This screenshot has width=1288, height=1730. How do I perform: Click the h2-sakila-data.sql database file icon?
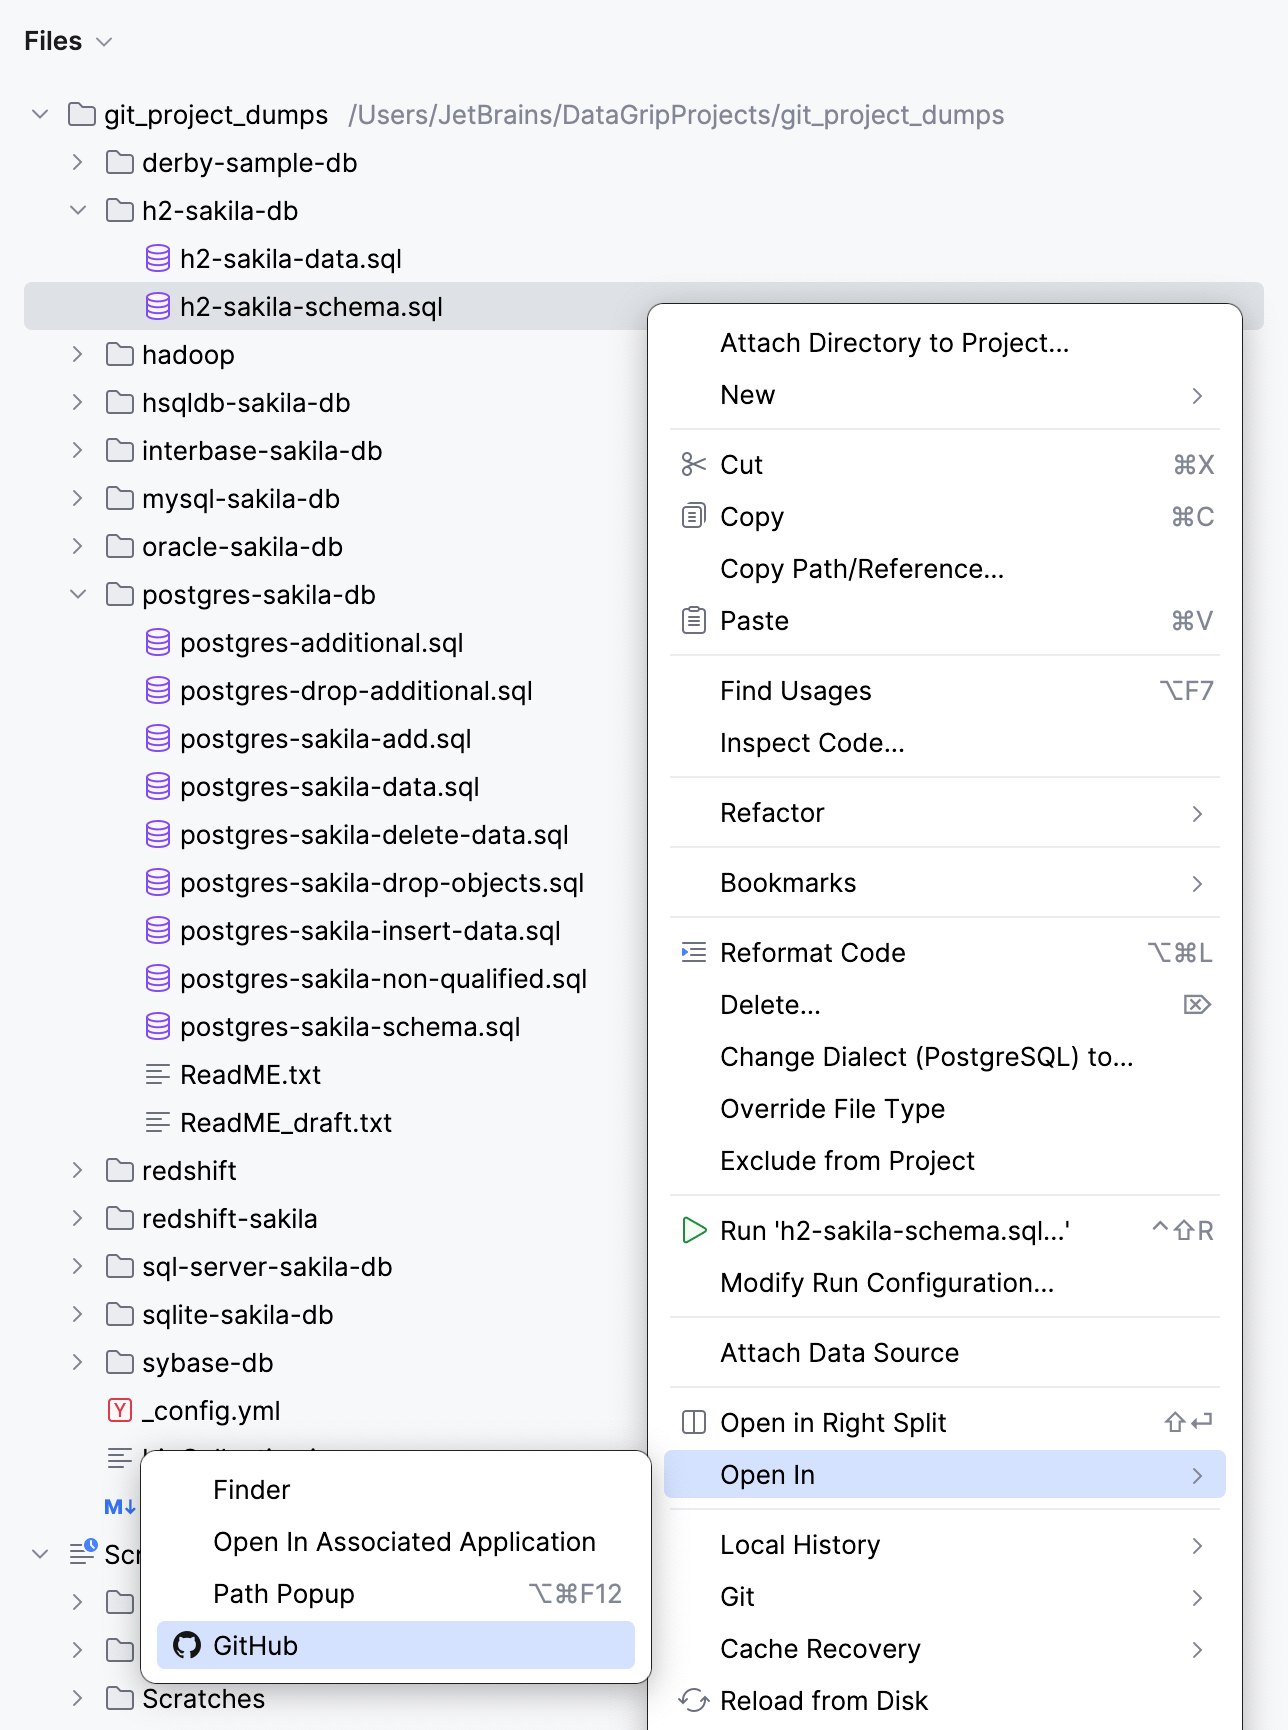pos(158,258)
